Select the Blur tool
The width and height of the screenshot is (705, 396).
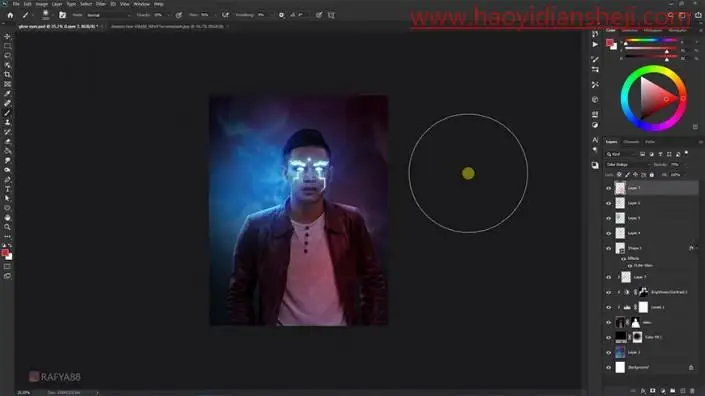(x=7, y=160)
